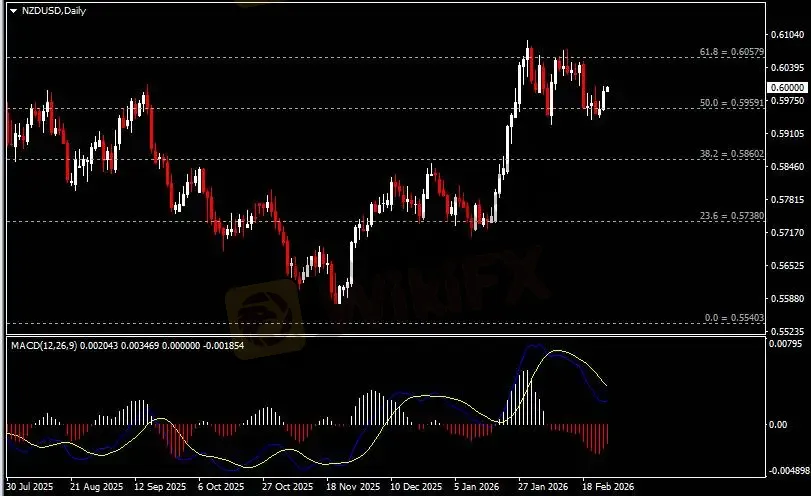The height and width of the screenshot is (496, 811).
Task: Click the 6 Oct 2025 date label
Action: [x=221, y=487]
